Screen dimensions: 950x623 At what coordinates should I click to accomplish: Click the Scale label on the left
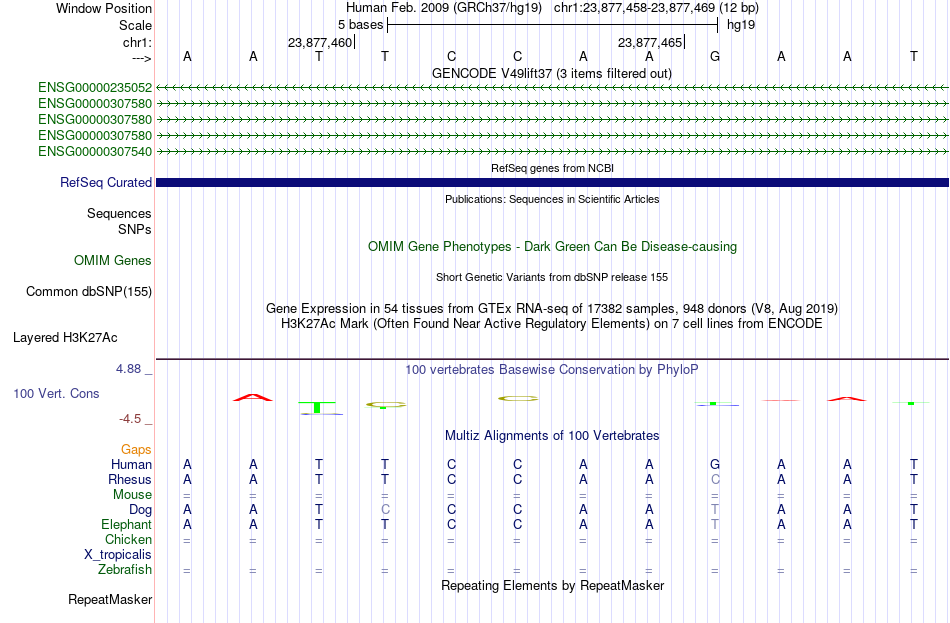pos(135,25)
